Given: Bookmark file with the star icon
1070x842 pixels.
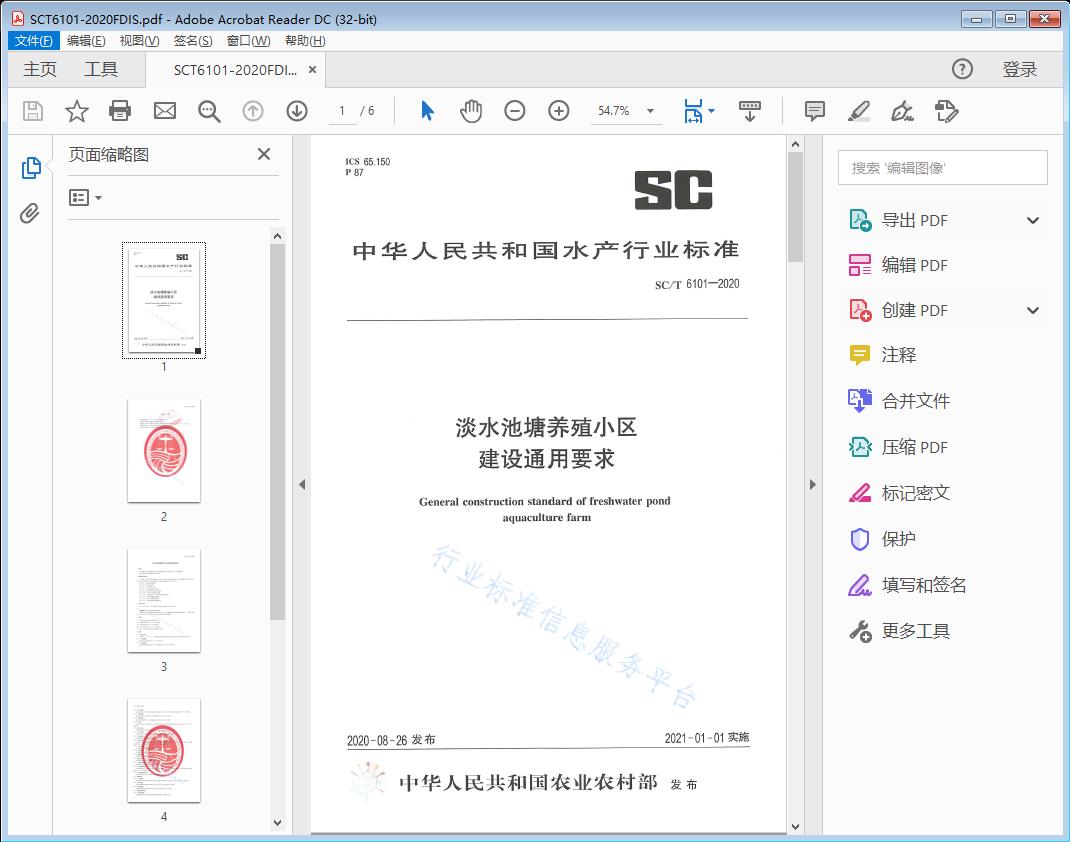Looking at the screenshot, I should pos(77,111).
